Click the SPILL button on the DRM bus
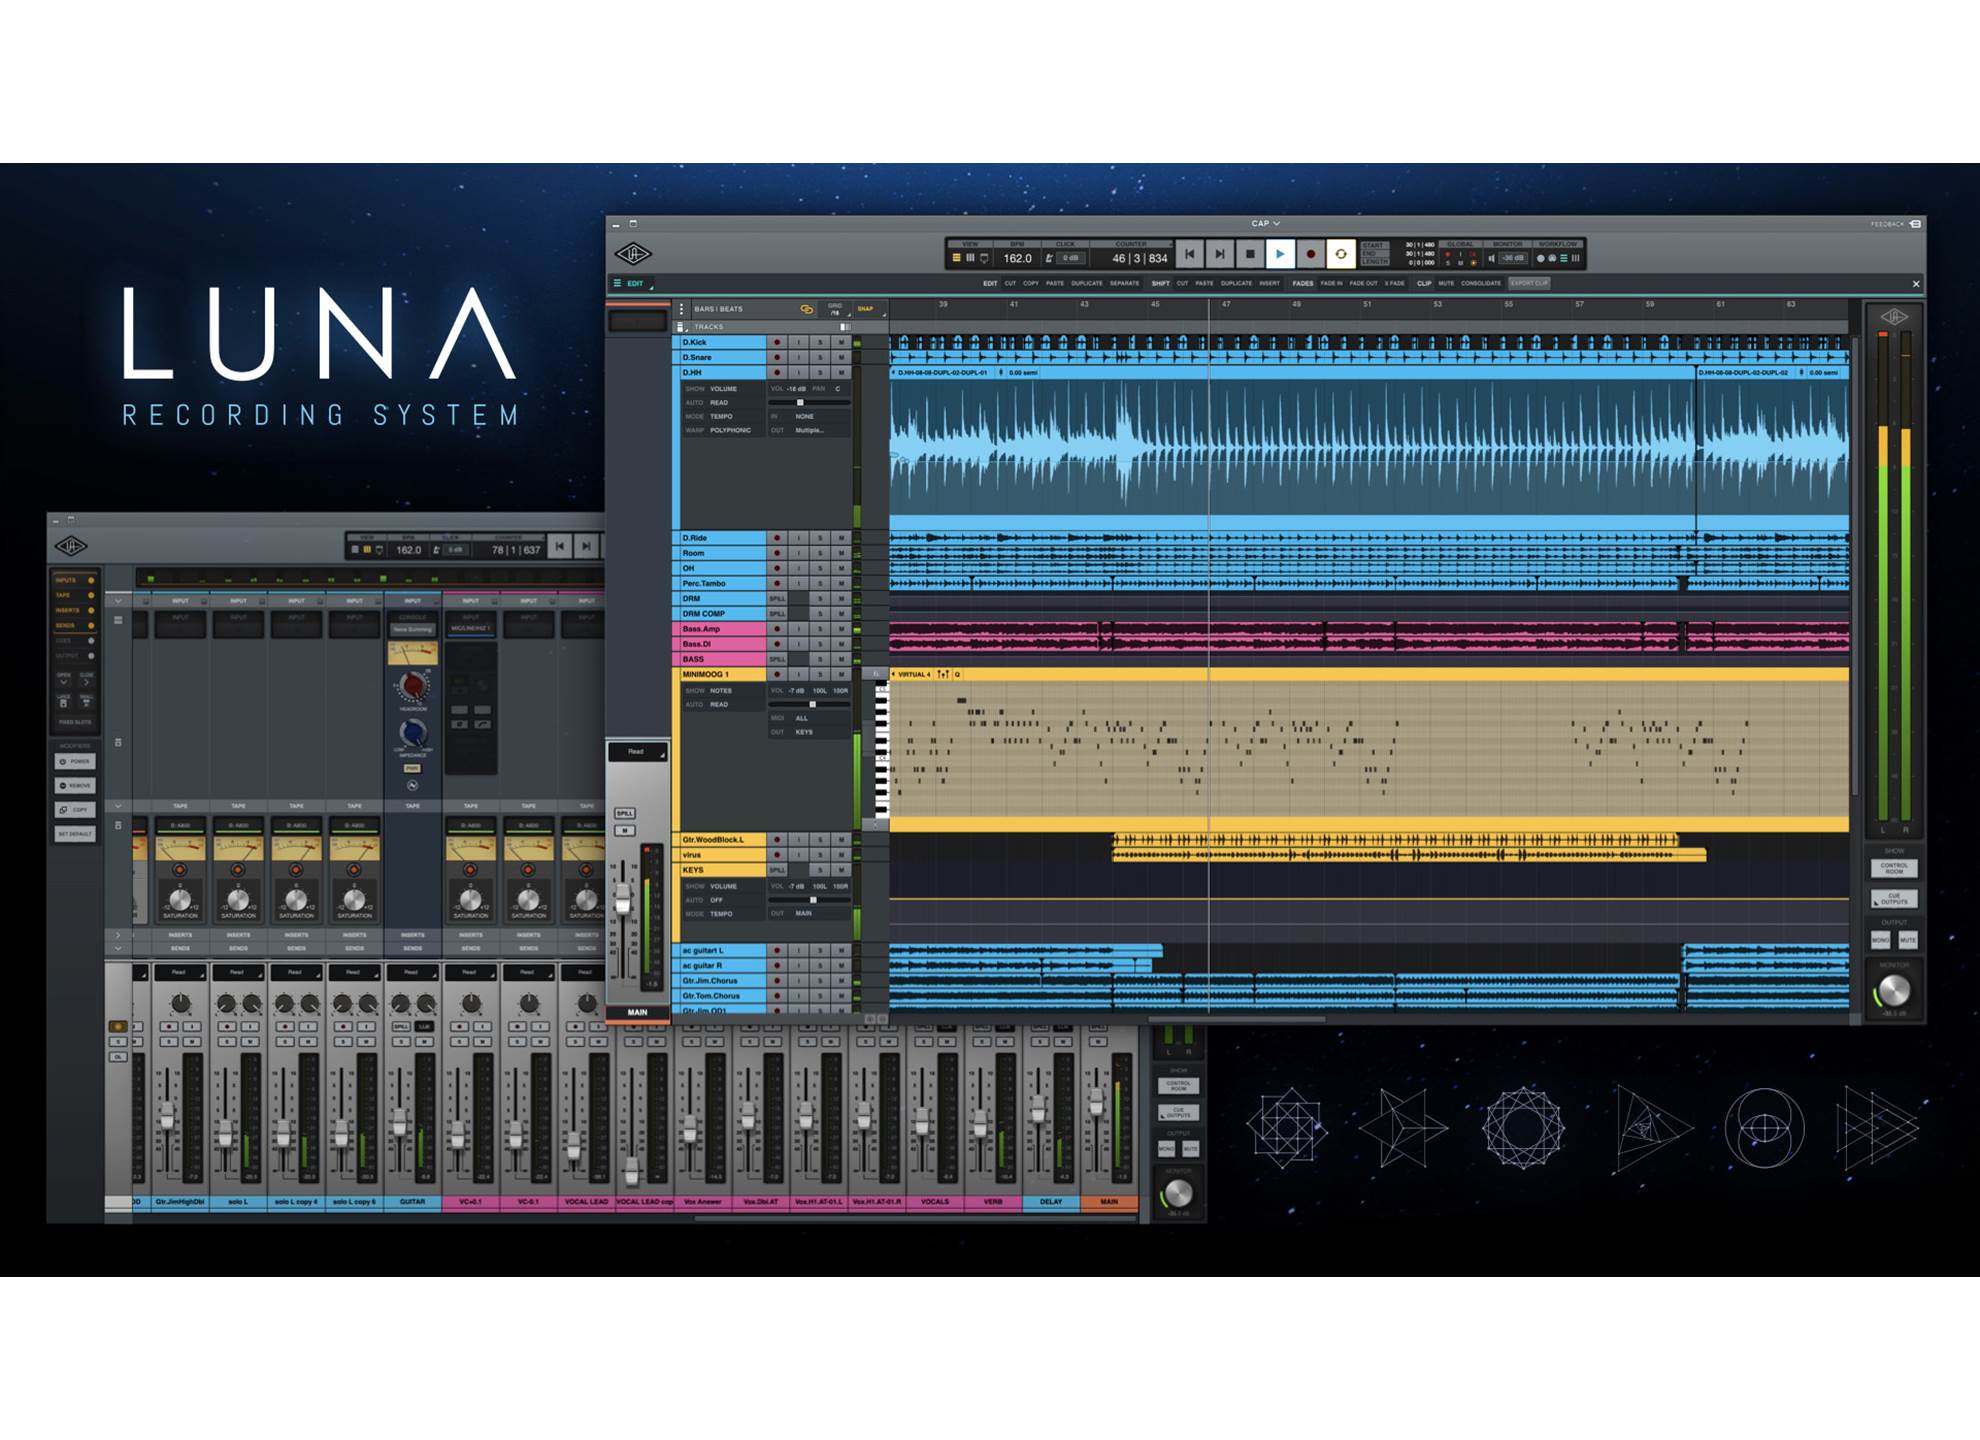Viewport: 1980px width, 1440px height. (777, 599)
